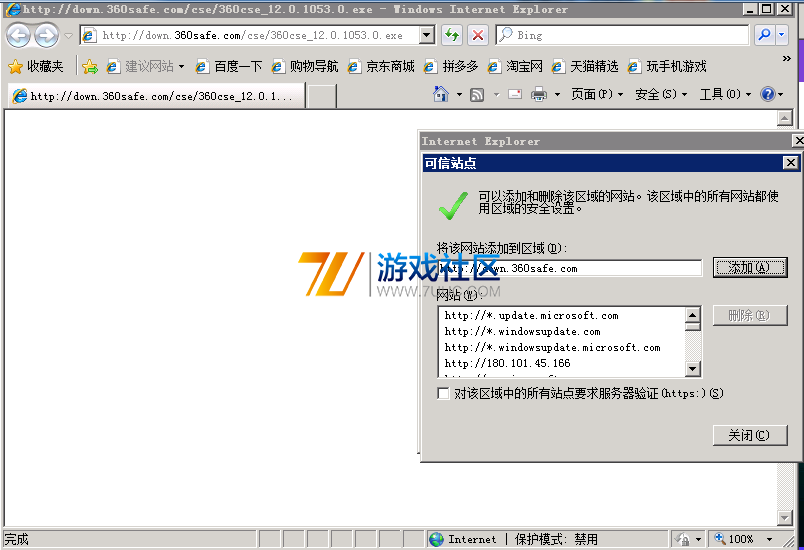Expand the Home button dropdown arrow
Image resolution: width=804 pixels, height=550 pixels.
[459, 94]
